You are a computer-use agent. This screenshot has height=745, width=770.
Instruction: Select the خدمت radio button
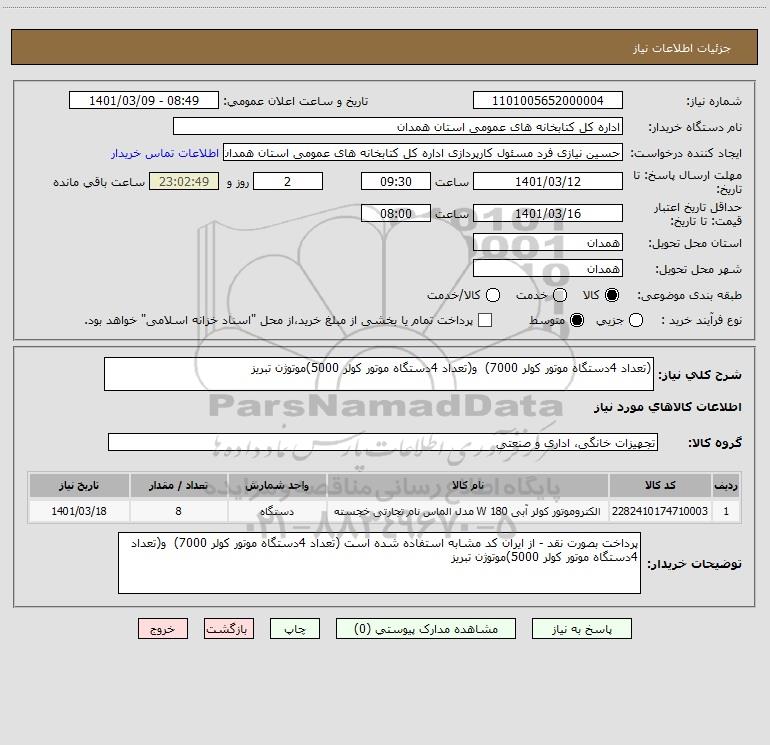[x=560, y=295]
